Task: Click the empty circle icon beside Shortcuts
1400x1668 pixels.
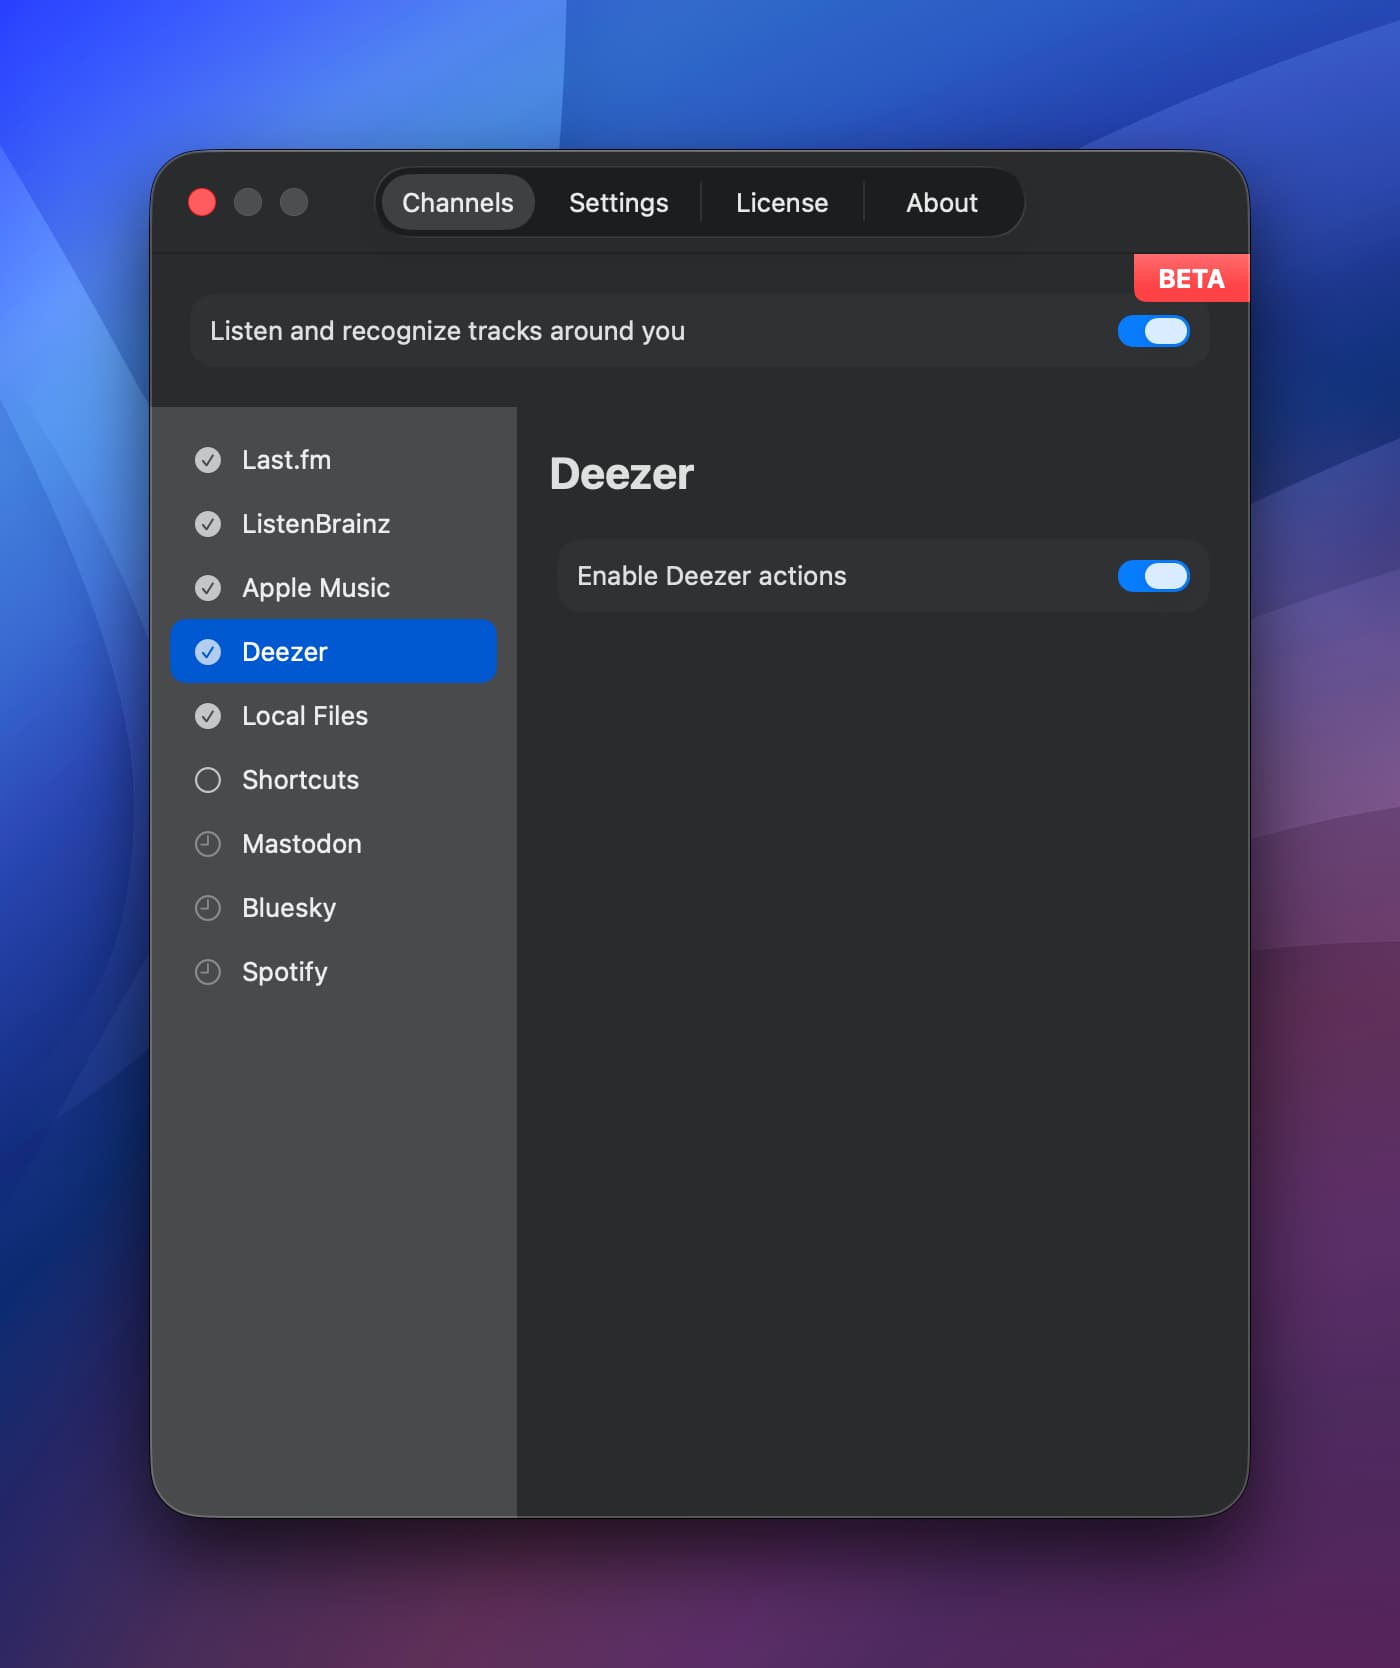Action: click(x=208, y=780)
